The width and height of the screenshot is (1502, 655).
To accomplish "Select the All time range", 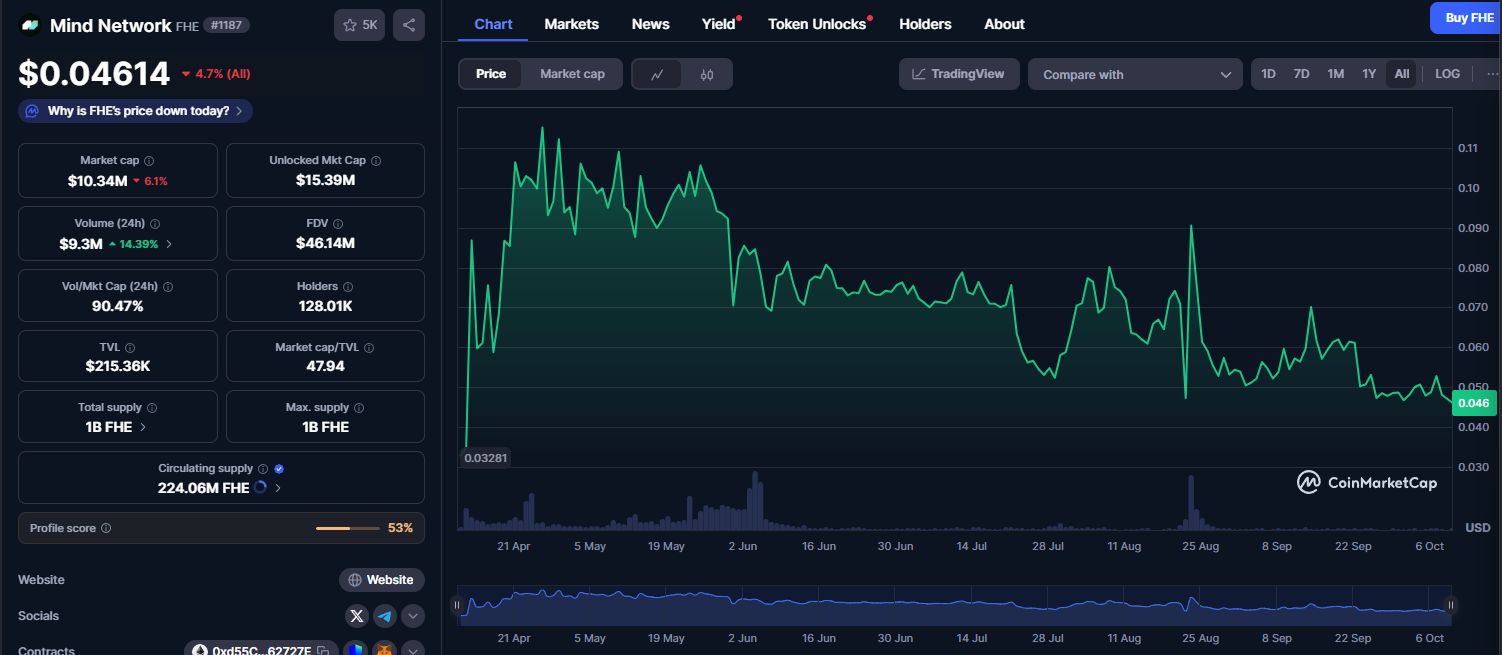I will 1401,73.
